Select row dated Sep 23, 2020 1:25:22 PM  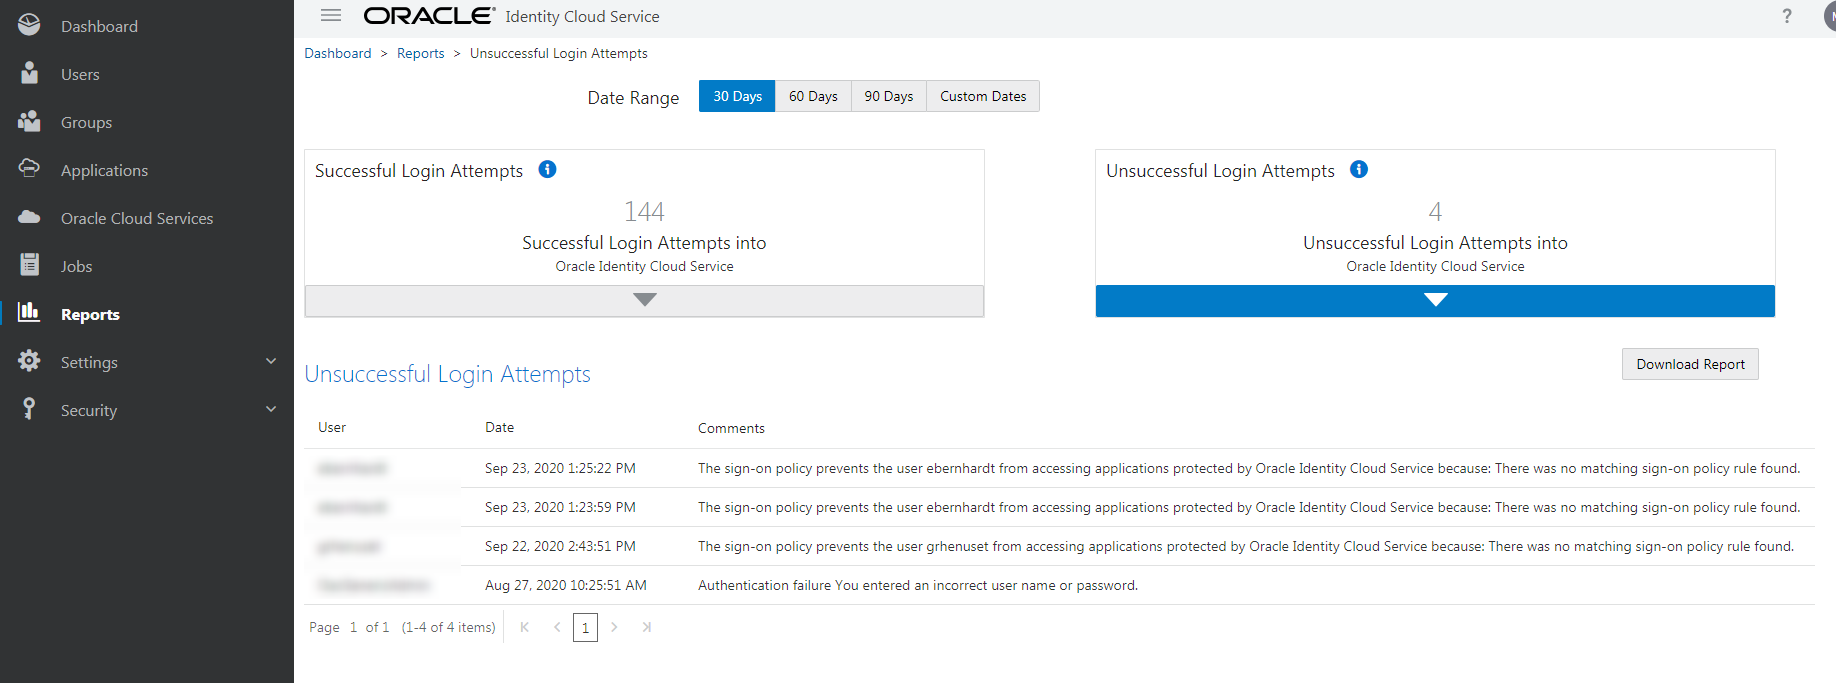pyautogui.click(x=1059, y=468)
